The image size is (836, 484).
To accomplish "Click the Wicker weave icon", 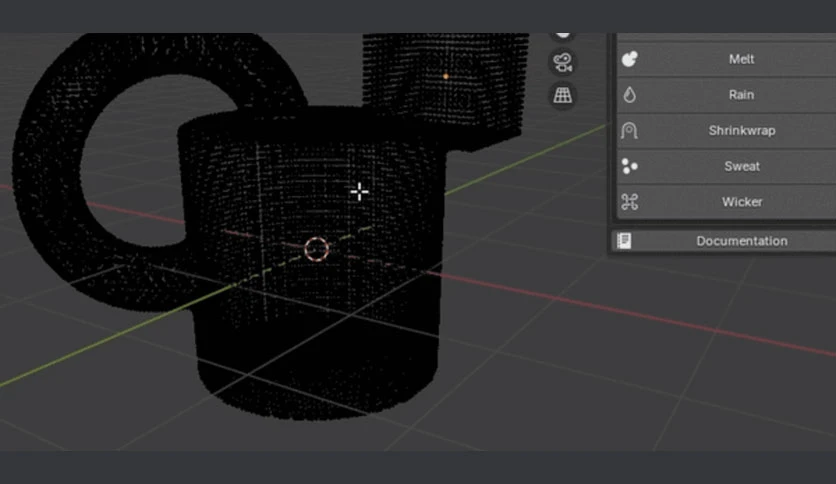I will [x=630, y=202].
